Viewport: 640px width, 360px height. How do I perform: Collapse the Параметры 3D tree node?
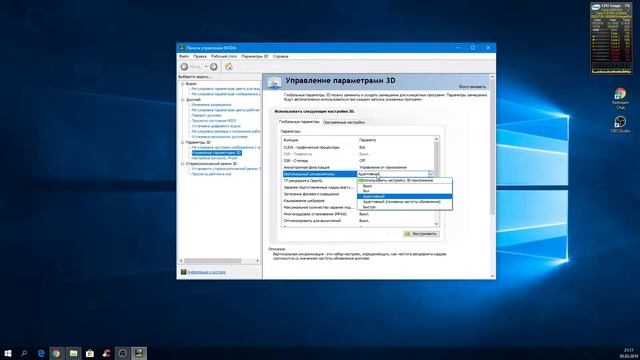pos(182,142)
